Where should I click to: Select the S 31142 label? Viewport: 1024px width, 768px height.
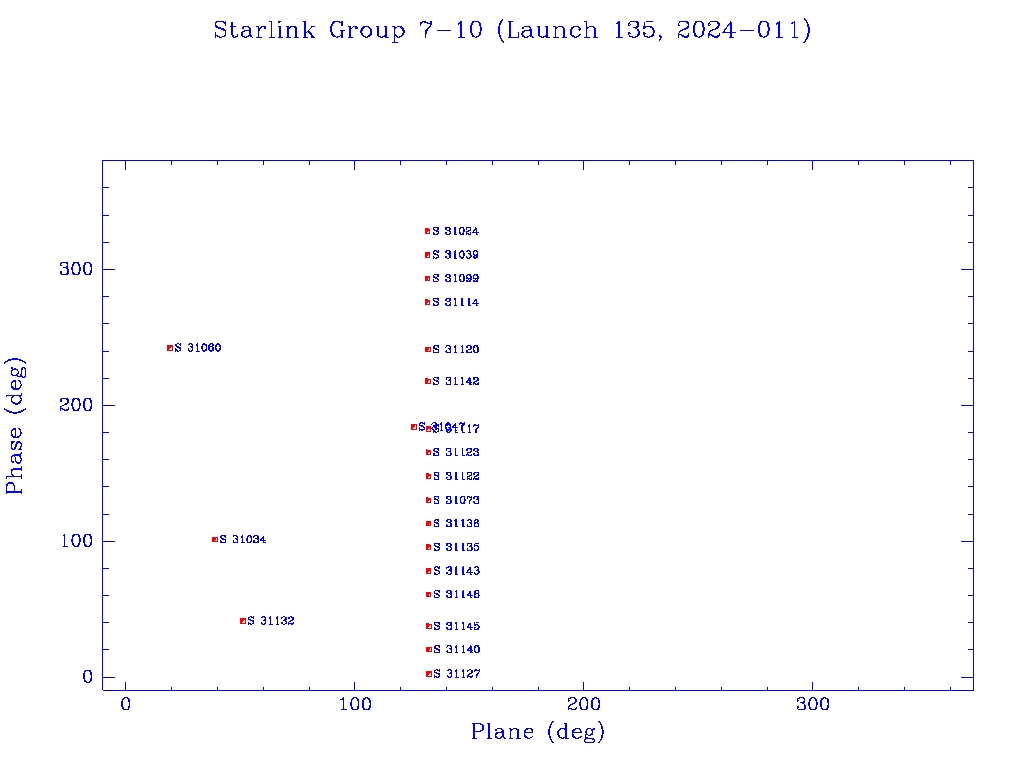pos(456,381)
